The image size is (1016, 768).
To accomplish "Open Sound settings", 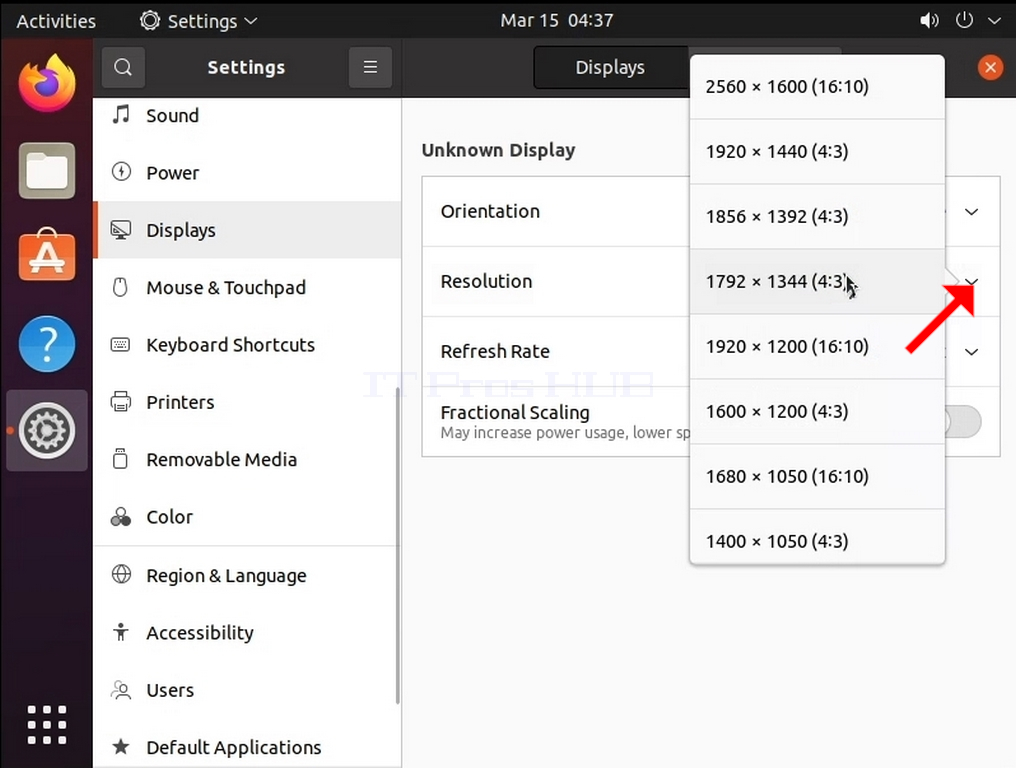I will pos(247,115).
